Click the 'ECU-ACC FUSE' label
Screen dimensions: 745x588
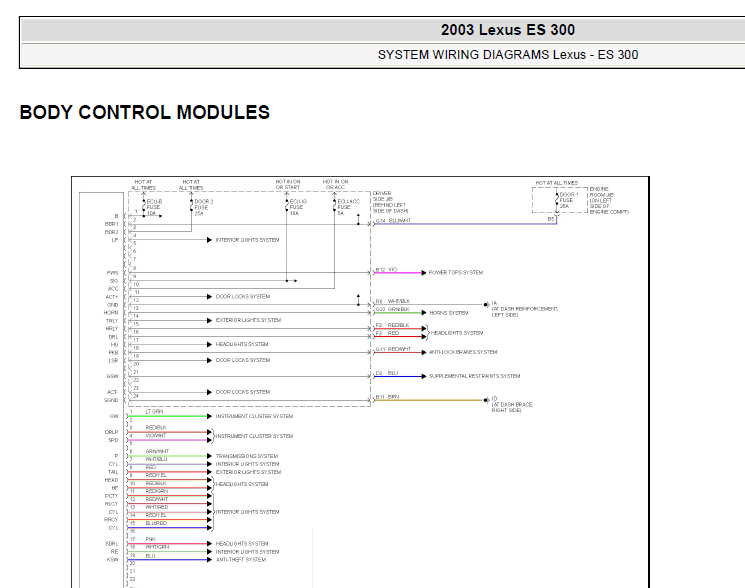coord(348,207)
